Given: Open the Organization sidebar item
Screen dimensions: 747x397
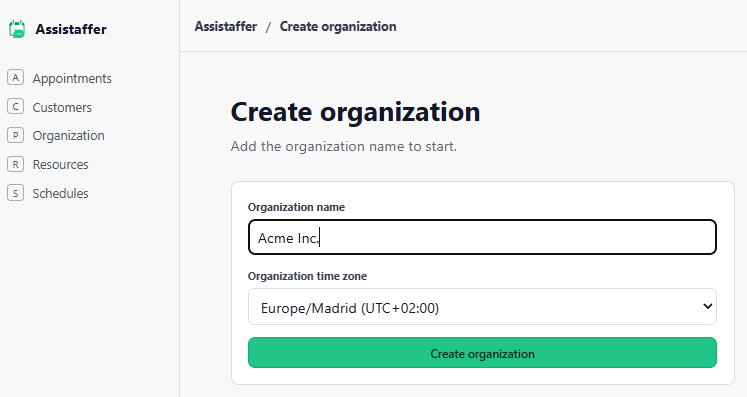Looking at the screenshot, I should pyautogui.click(x=69, y=136).
